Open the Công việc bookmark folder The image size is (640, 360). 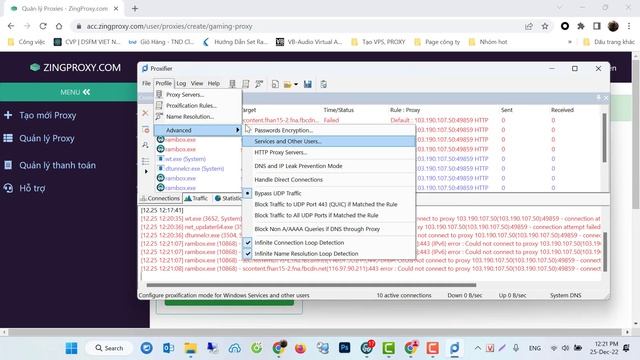(27, 42)
